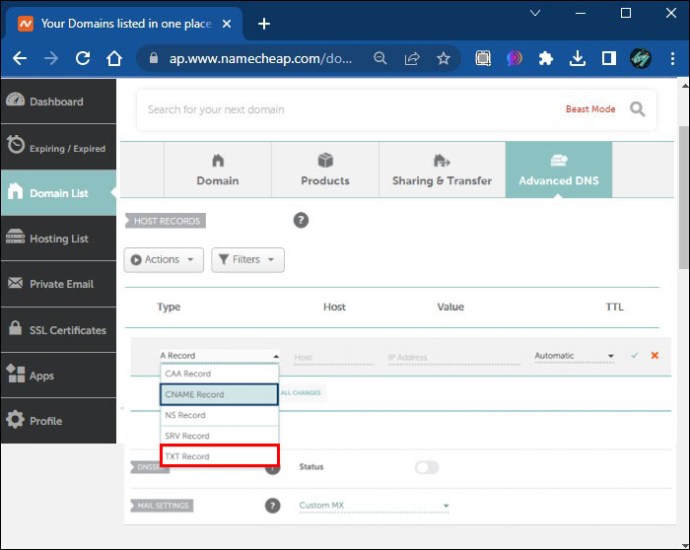Go to Hosting List in sidebar
Screen dimensions: 690x550
(58, 239)
